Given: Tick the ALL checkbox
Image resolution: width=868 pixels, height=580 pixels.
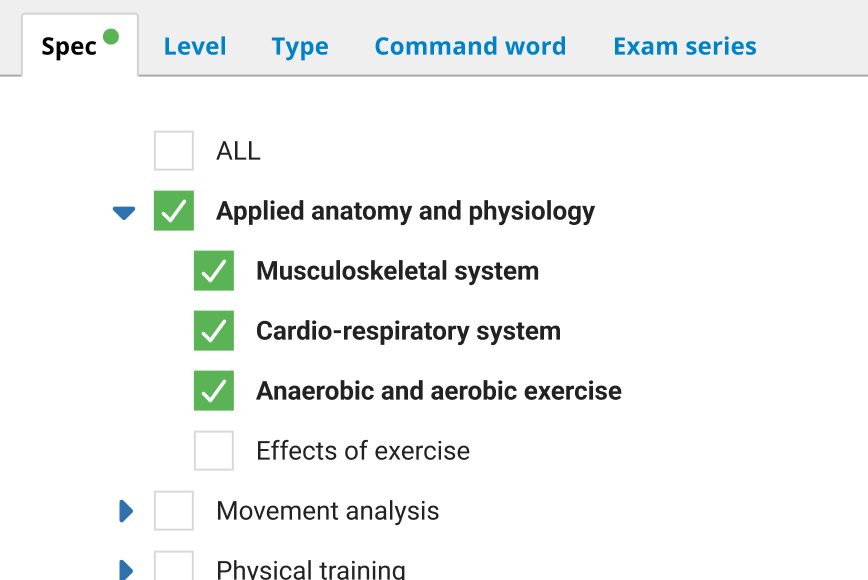Looking at the screenshot, I should pos(174,151).
